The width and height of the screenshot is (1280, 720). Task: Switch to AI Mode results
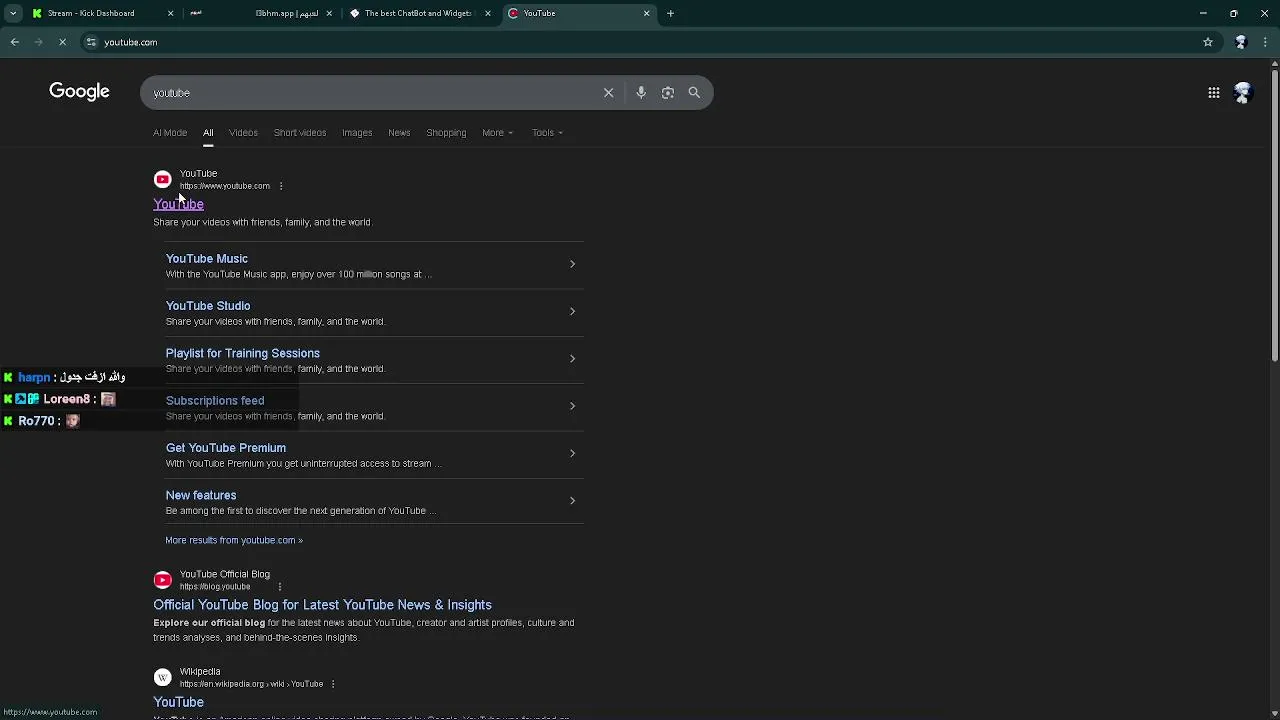170,132
